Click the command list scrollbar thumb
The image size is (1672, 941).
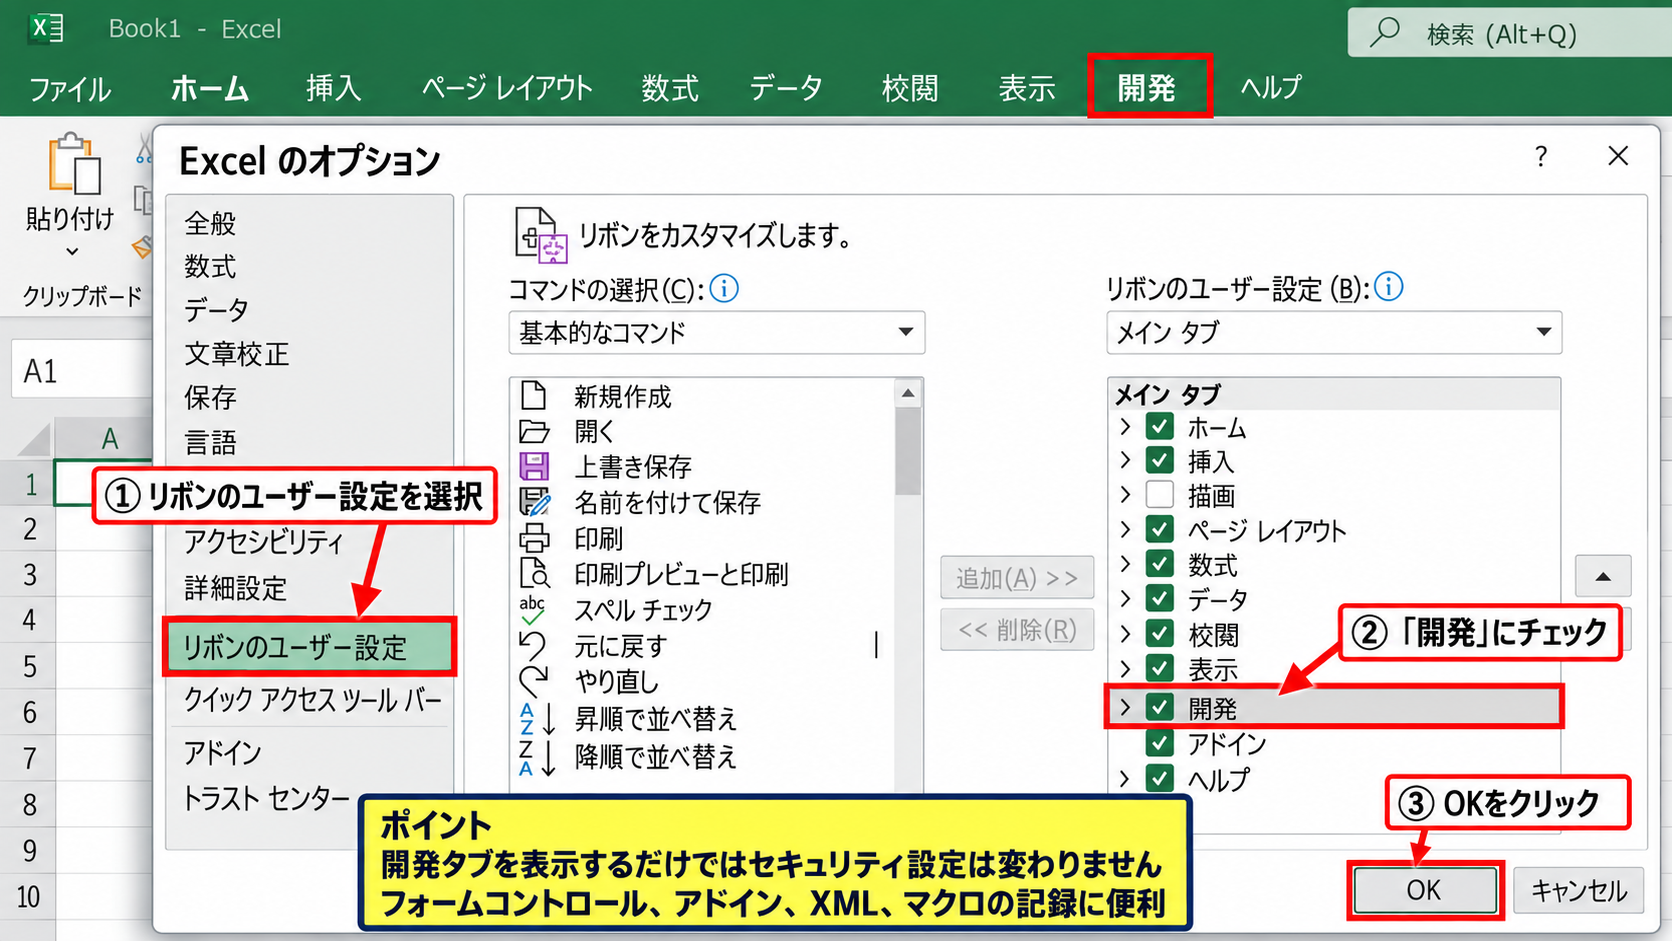point(908,452)
